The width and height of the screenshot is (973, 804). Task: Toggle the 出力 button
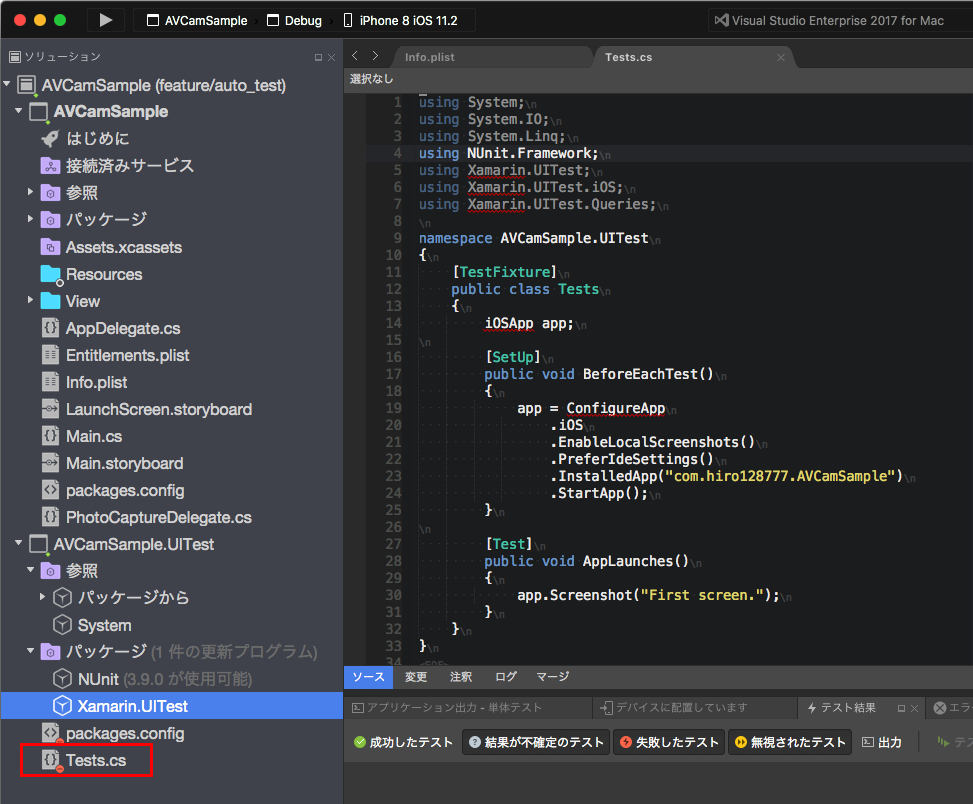pyautogui.click(x=882, y=742)
